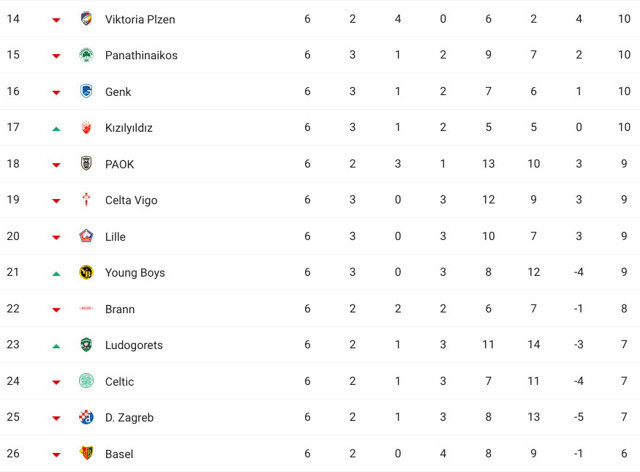The height and width of the screenshot is (472, 640).
Task: Click the PAOK club badge
Action: click(x=86, y=164)
